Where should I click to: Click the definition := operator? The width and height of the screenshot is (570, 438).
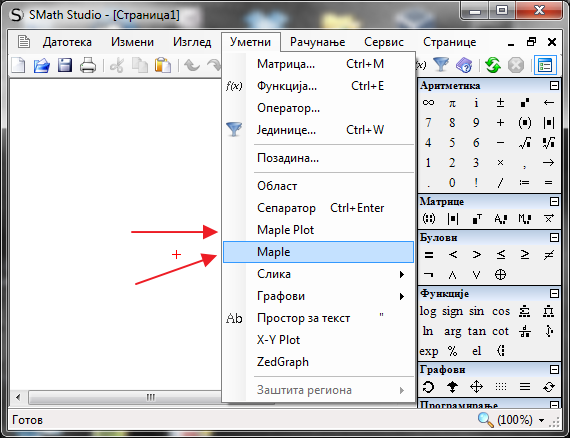(525, 182)
